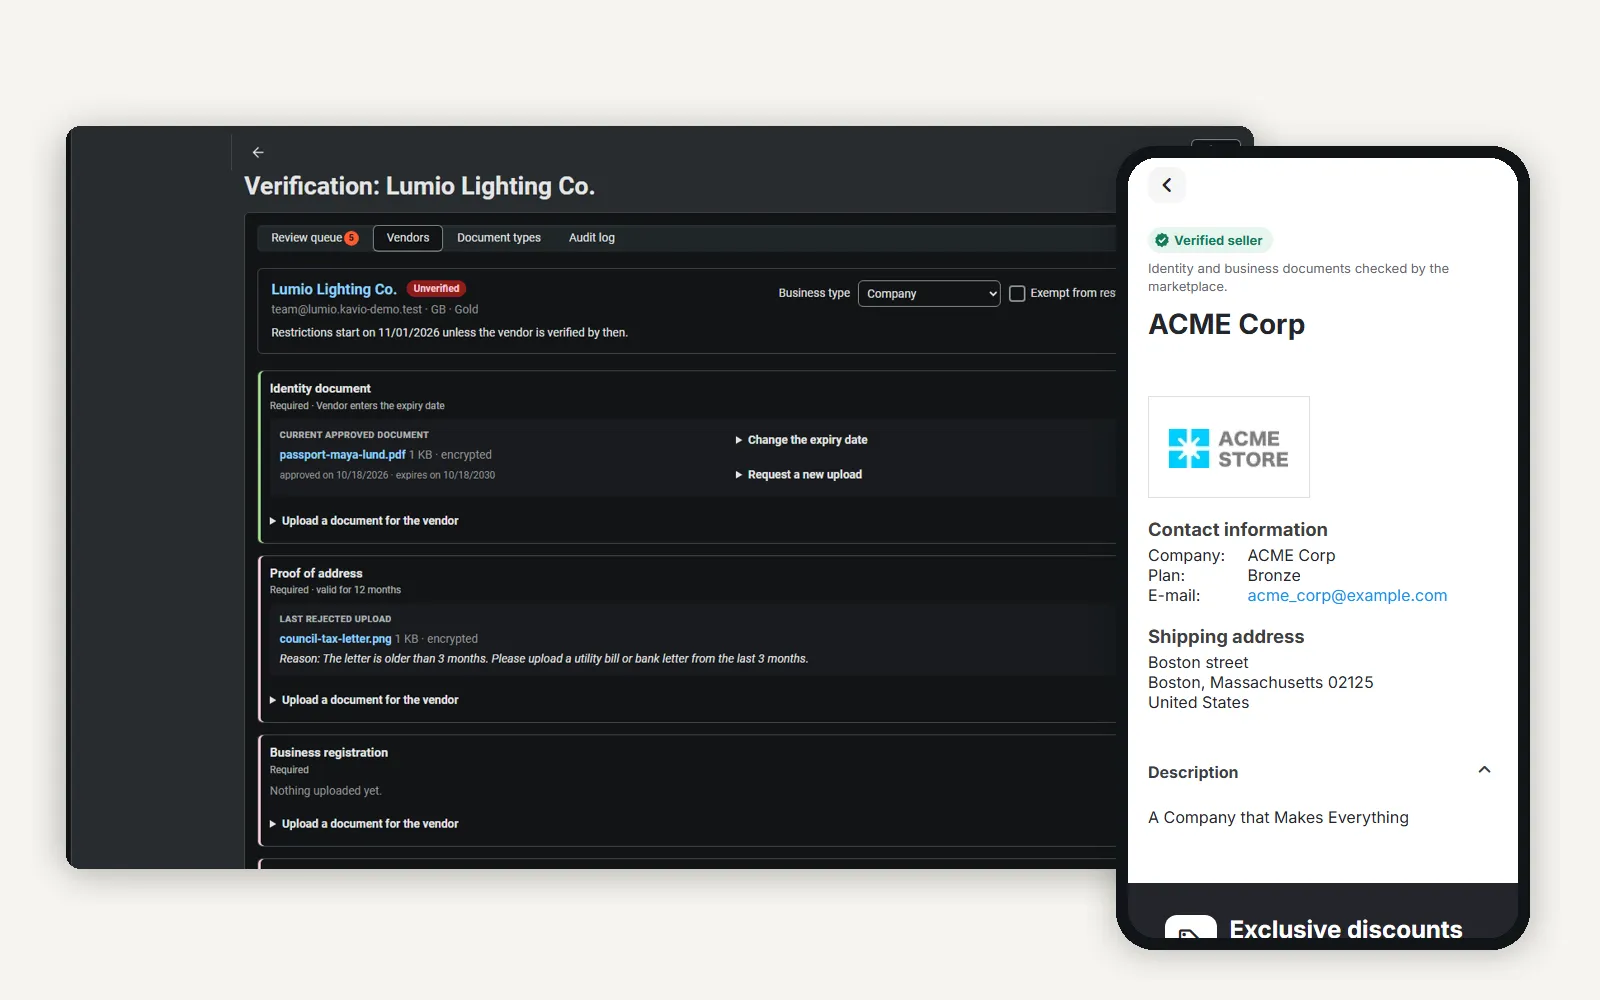This screenshot has width=1600, height=1000.
Task: Click the acme_corp@example.com email link
Action: pyautogui.click(x=1347, y=596)
